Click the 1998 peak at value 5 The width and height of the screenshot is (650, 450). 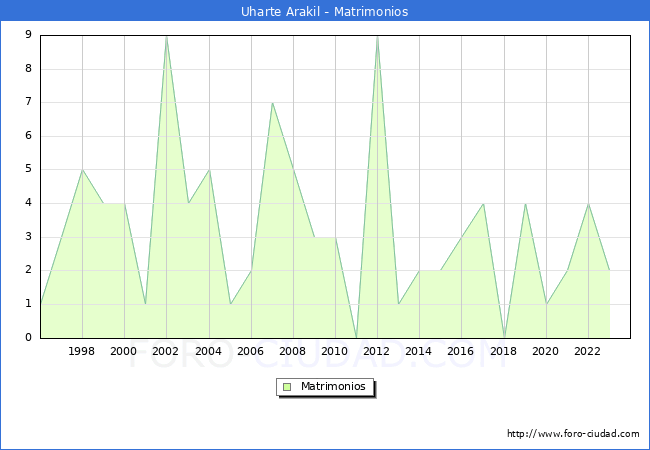click(x=82, y=170)
